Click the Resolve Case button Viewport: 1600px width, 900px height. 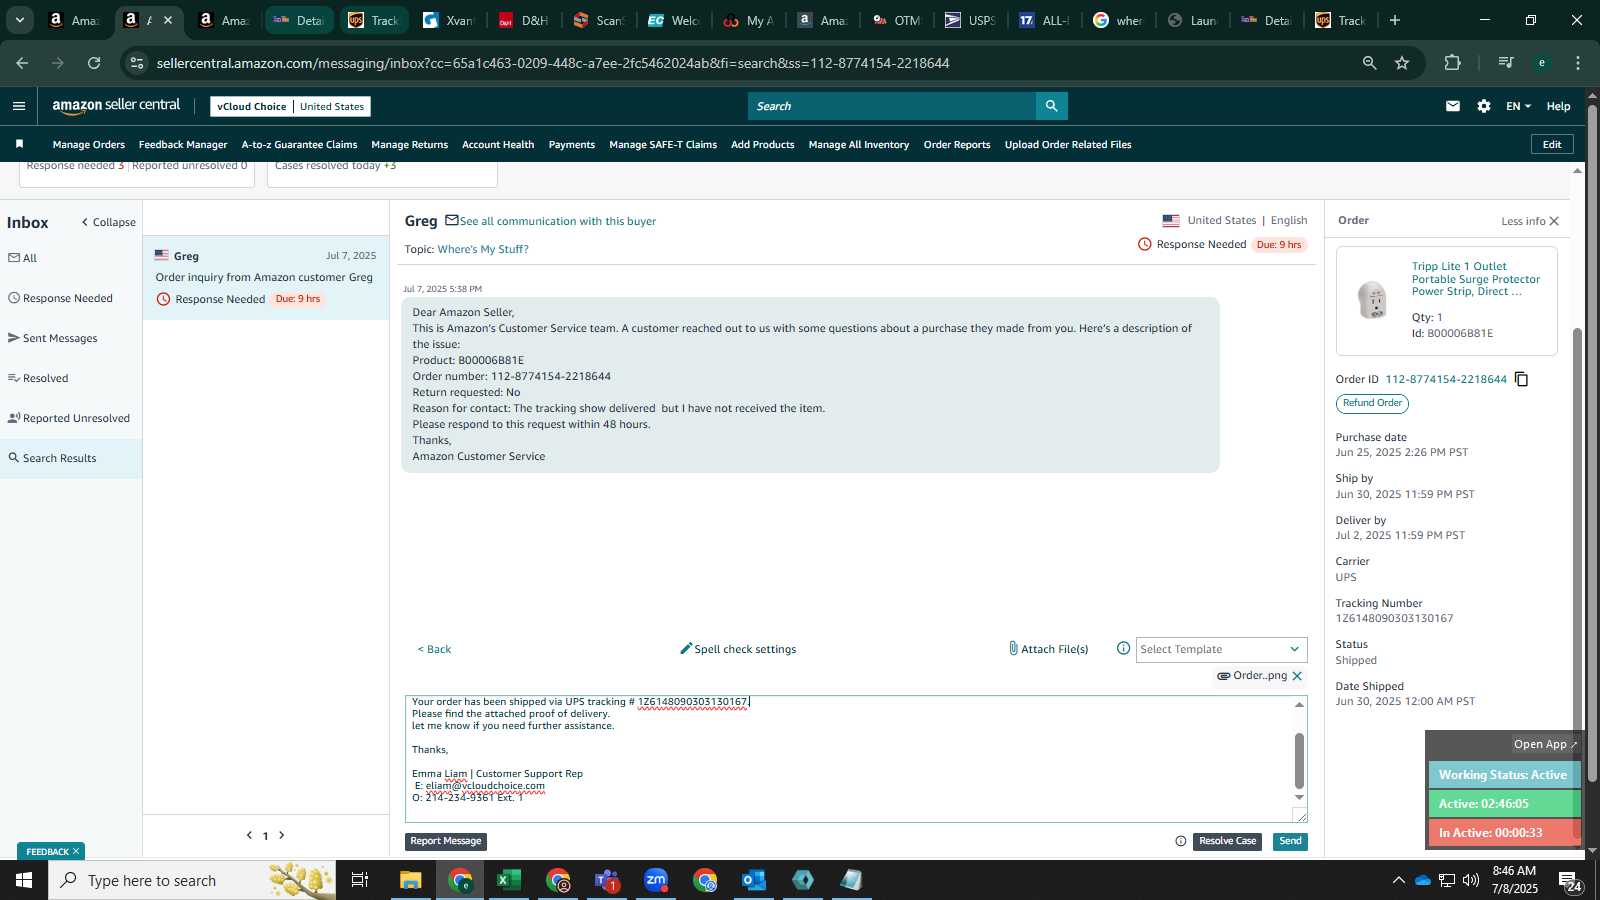(1227, 841)
